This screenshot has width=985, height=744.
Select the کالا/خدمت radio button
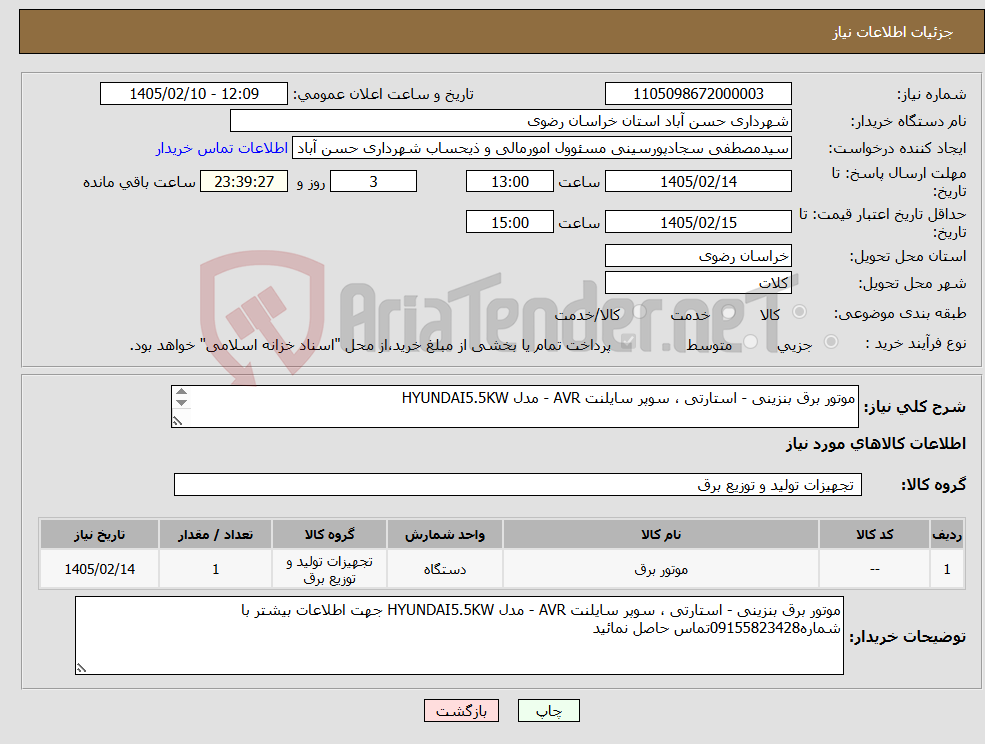(x=639, y=312)
